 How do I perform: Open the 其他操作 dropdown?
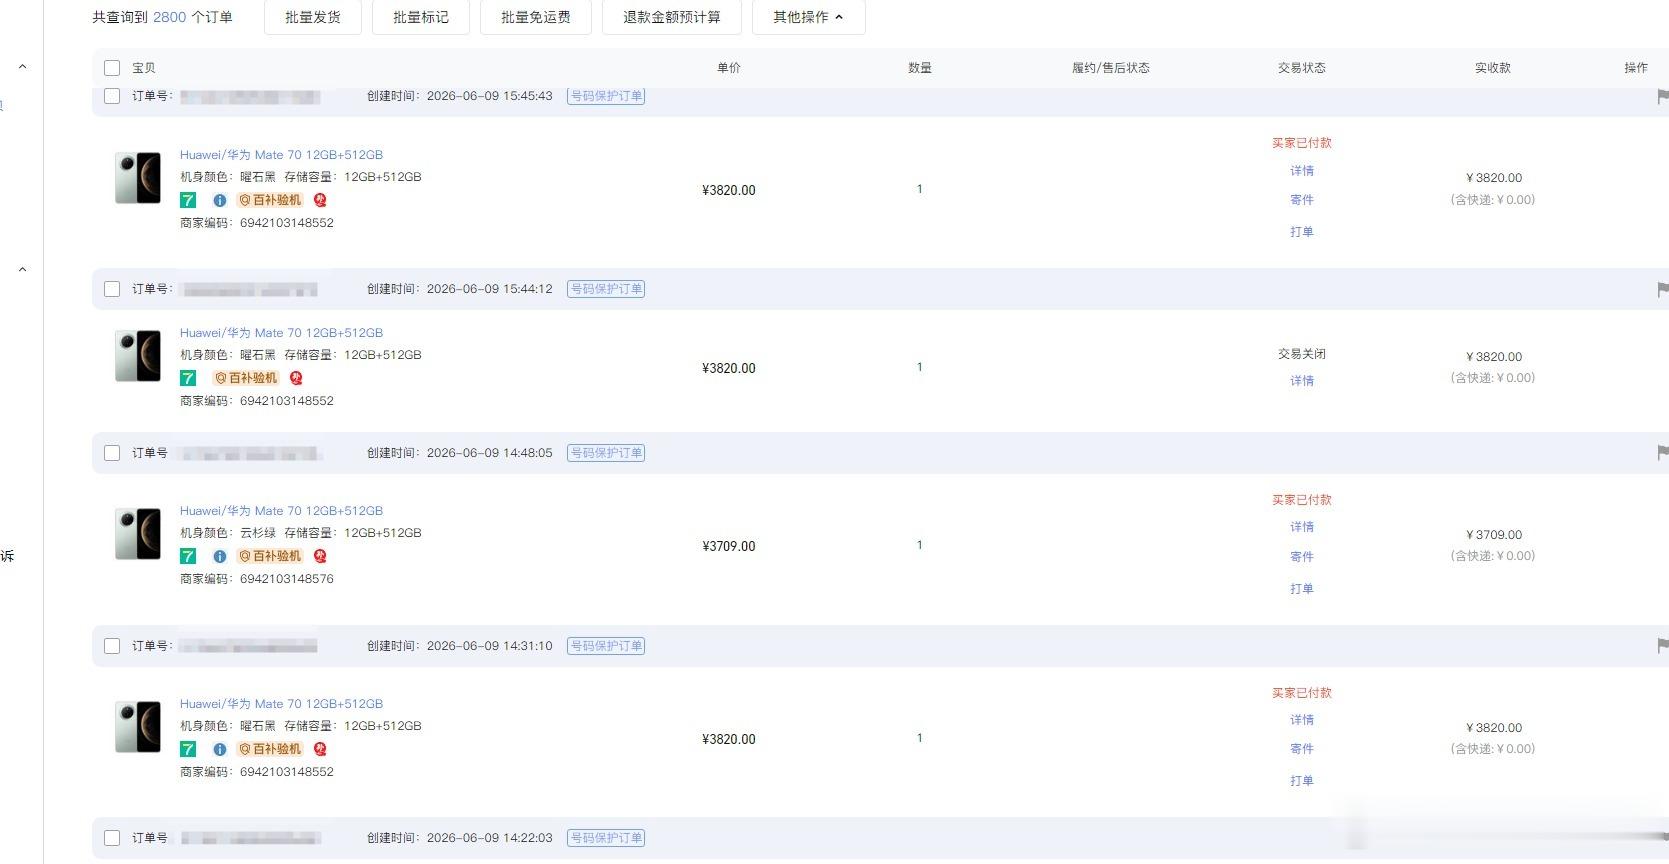click(x=808, y=17)
